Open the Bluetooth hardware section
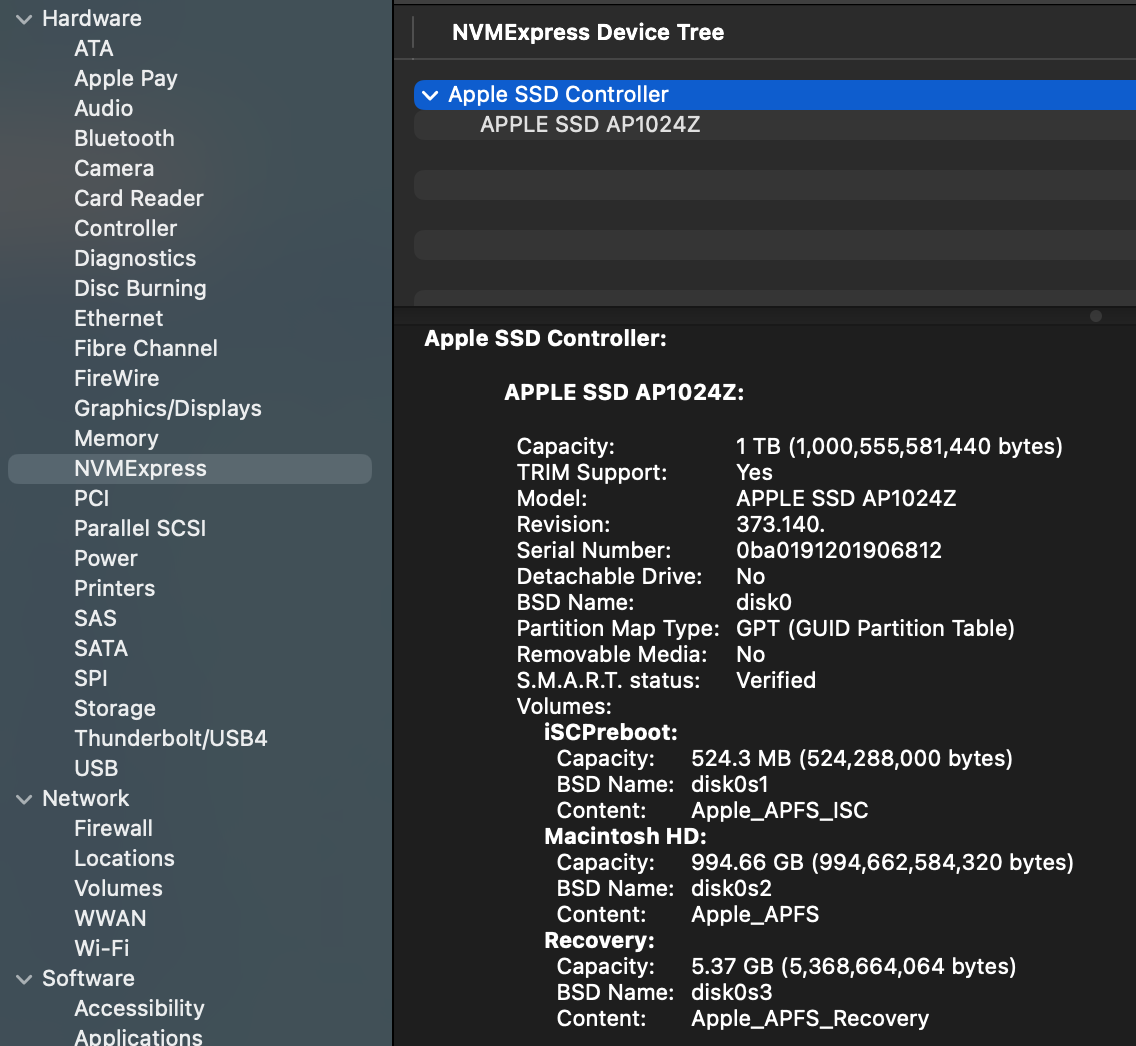This screenshot has height=1046, width=1136. point(124,139)
